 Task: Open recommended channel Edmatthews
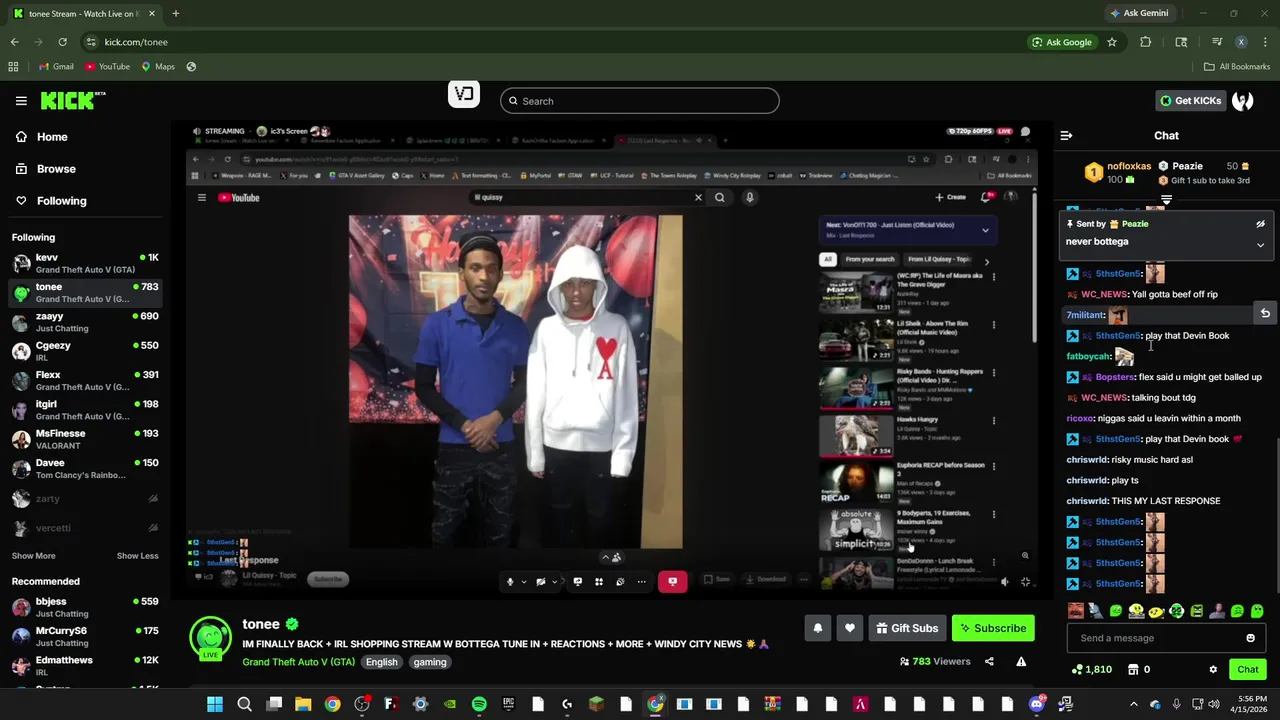(85, 666)
